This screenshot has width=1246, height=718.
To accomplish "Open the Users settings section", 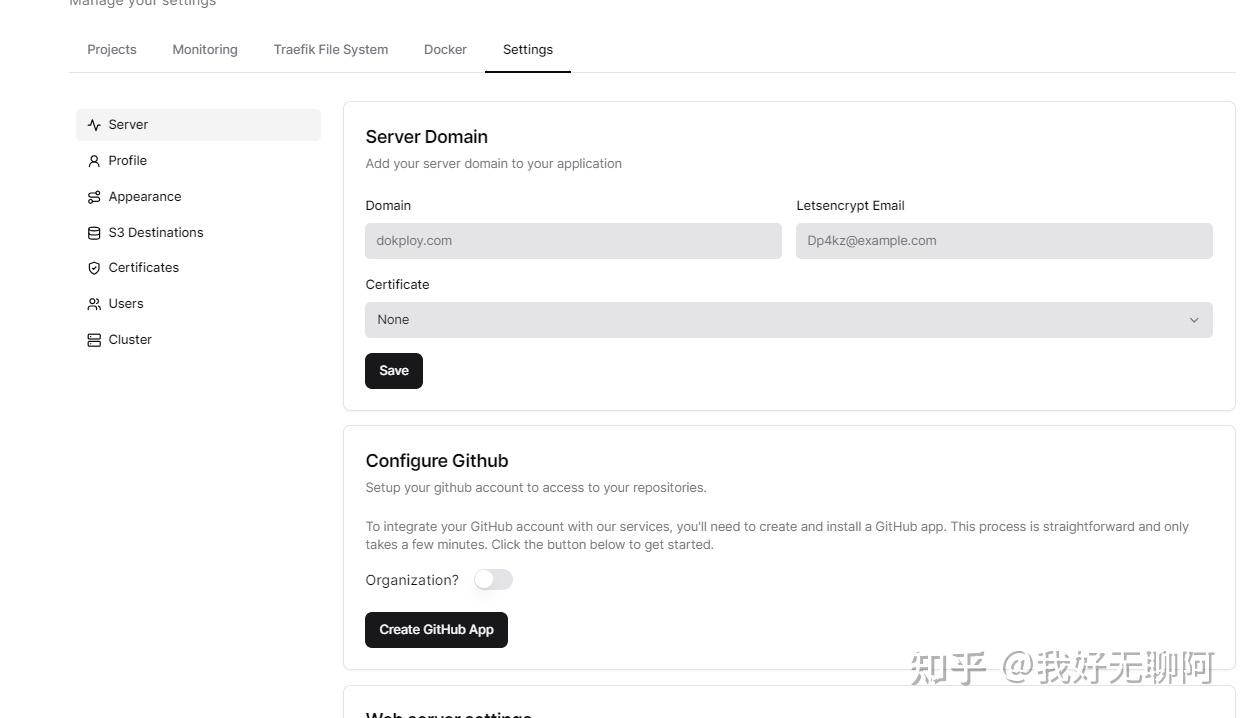I will (126, 303).
